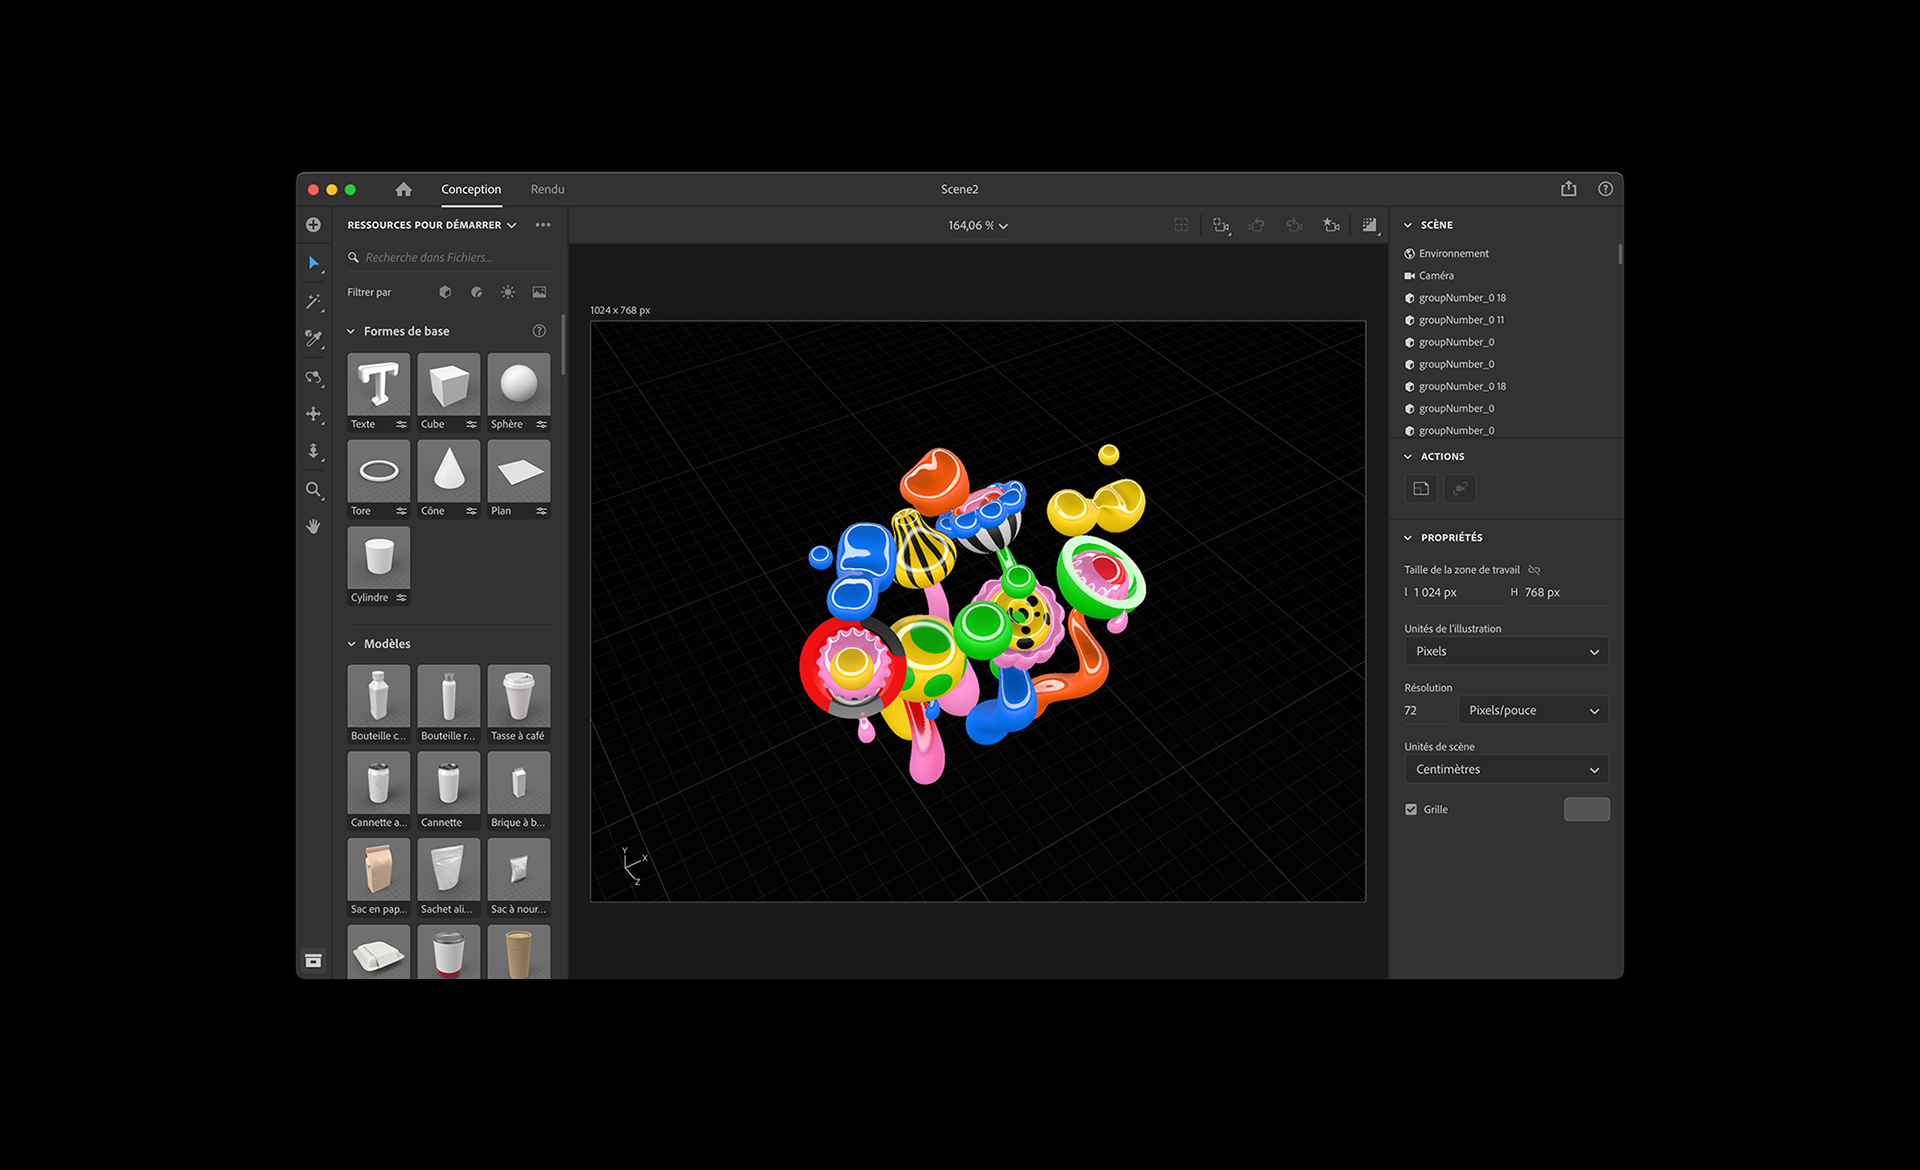This screenshot has width=1920, height=1170.
Task: Filter assets by lights icon
Action: 508,292
